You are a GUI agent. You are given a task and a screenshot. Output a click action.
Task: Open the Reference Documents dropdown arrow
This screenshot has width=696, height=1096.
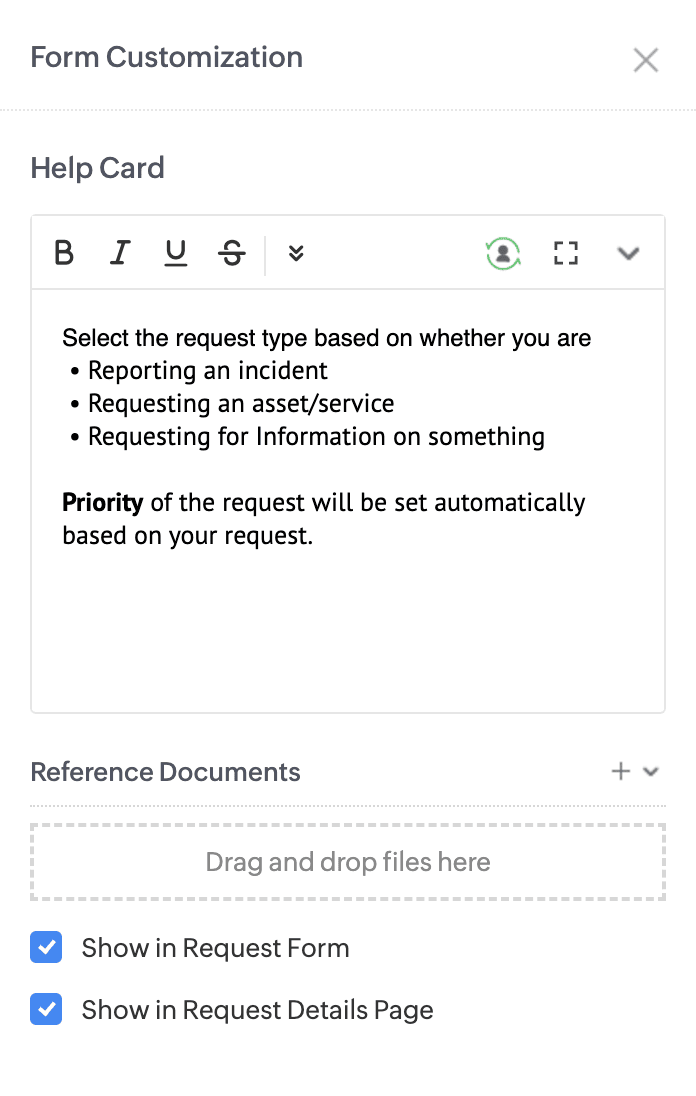tap(651, 772)
